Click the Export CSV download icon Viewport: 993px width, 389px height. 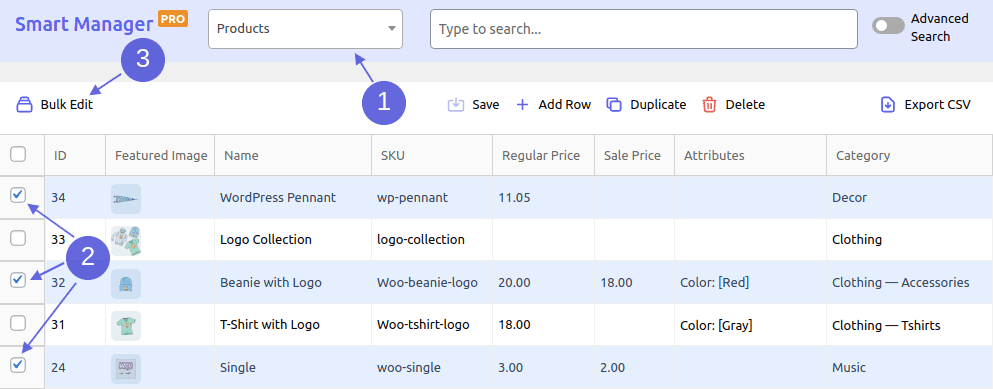(x=888, y=105)
